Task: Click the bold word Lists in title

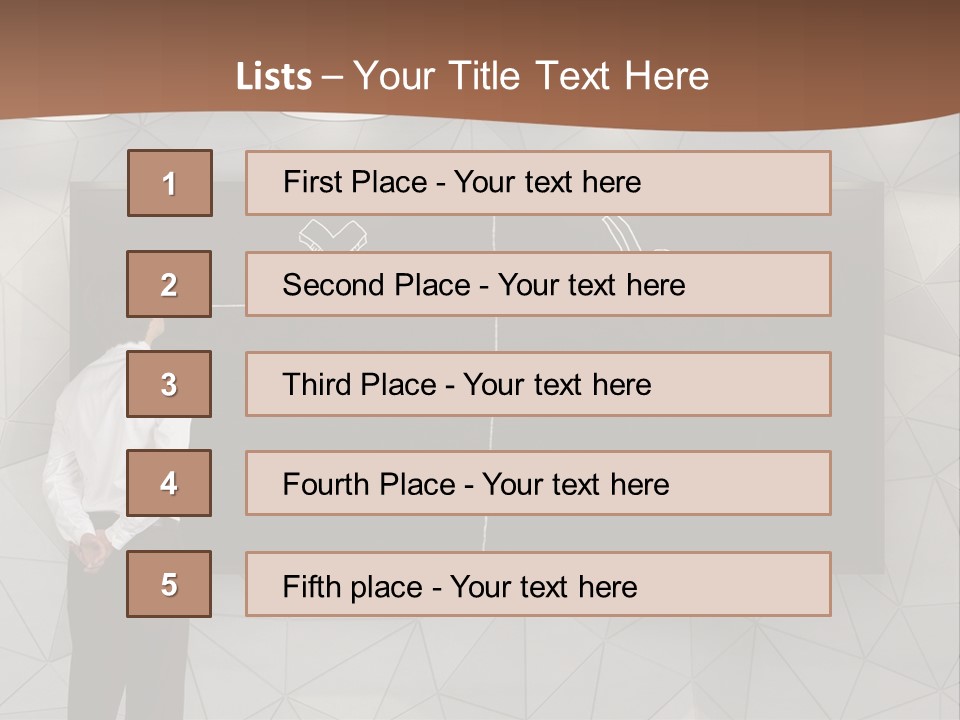Action: point(274,77)
